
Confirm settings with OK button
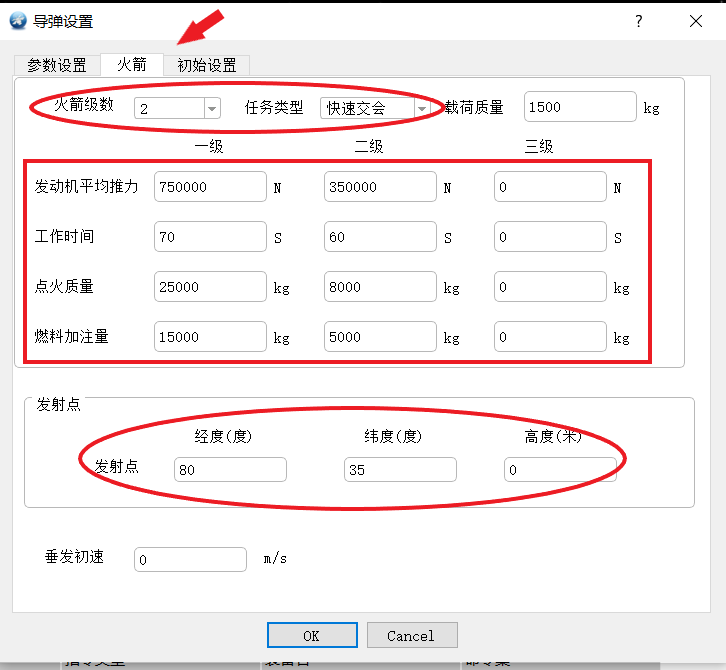(x=312, y=635)
